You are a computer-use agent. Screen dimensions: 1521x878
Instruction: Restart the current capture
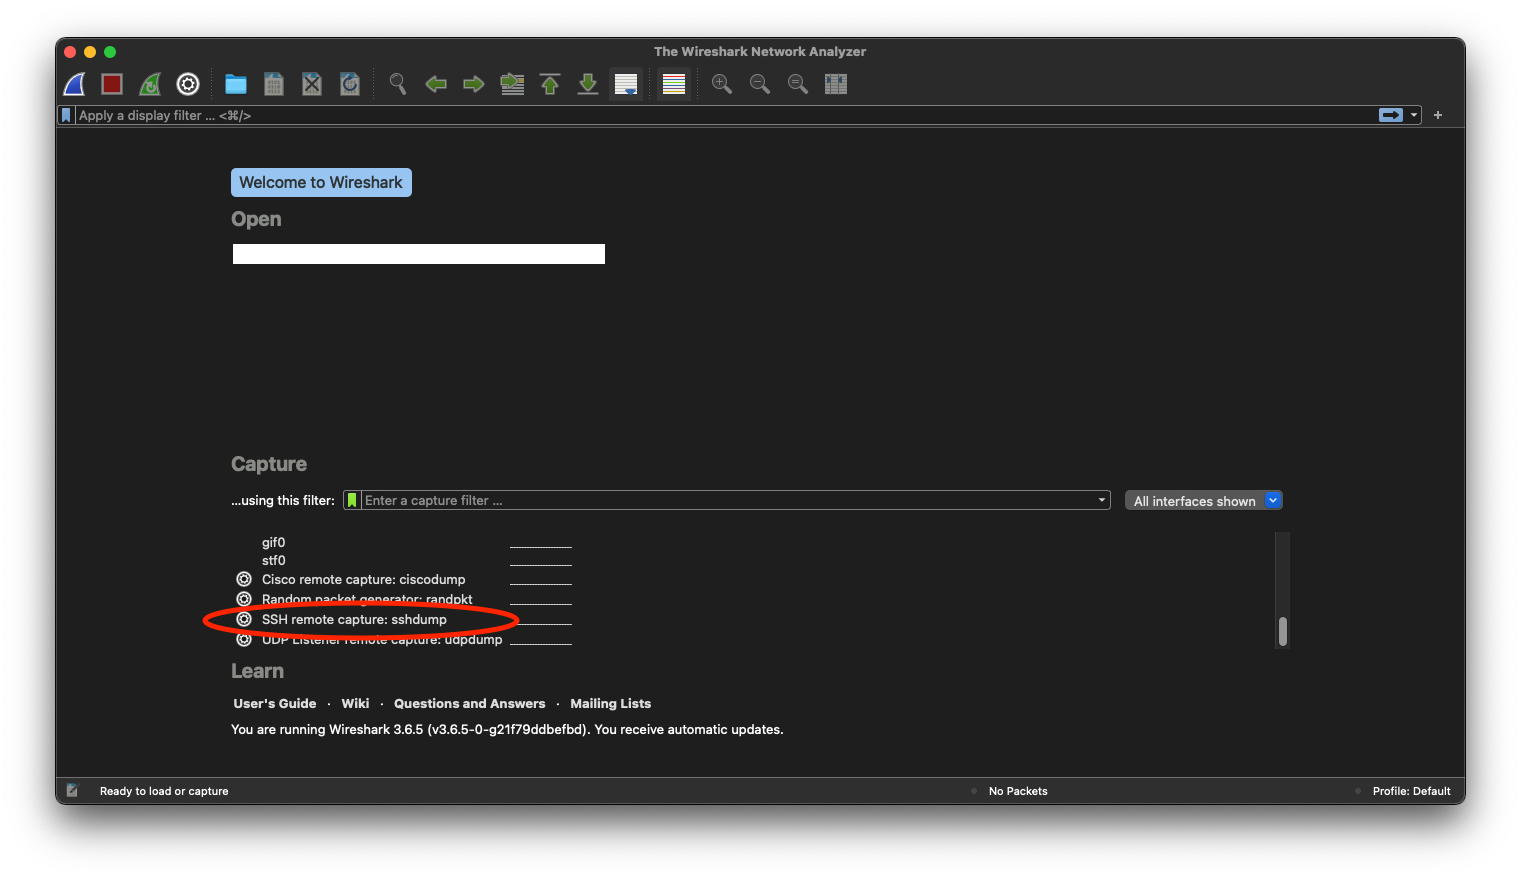point(150,84)
